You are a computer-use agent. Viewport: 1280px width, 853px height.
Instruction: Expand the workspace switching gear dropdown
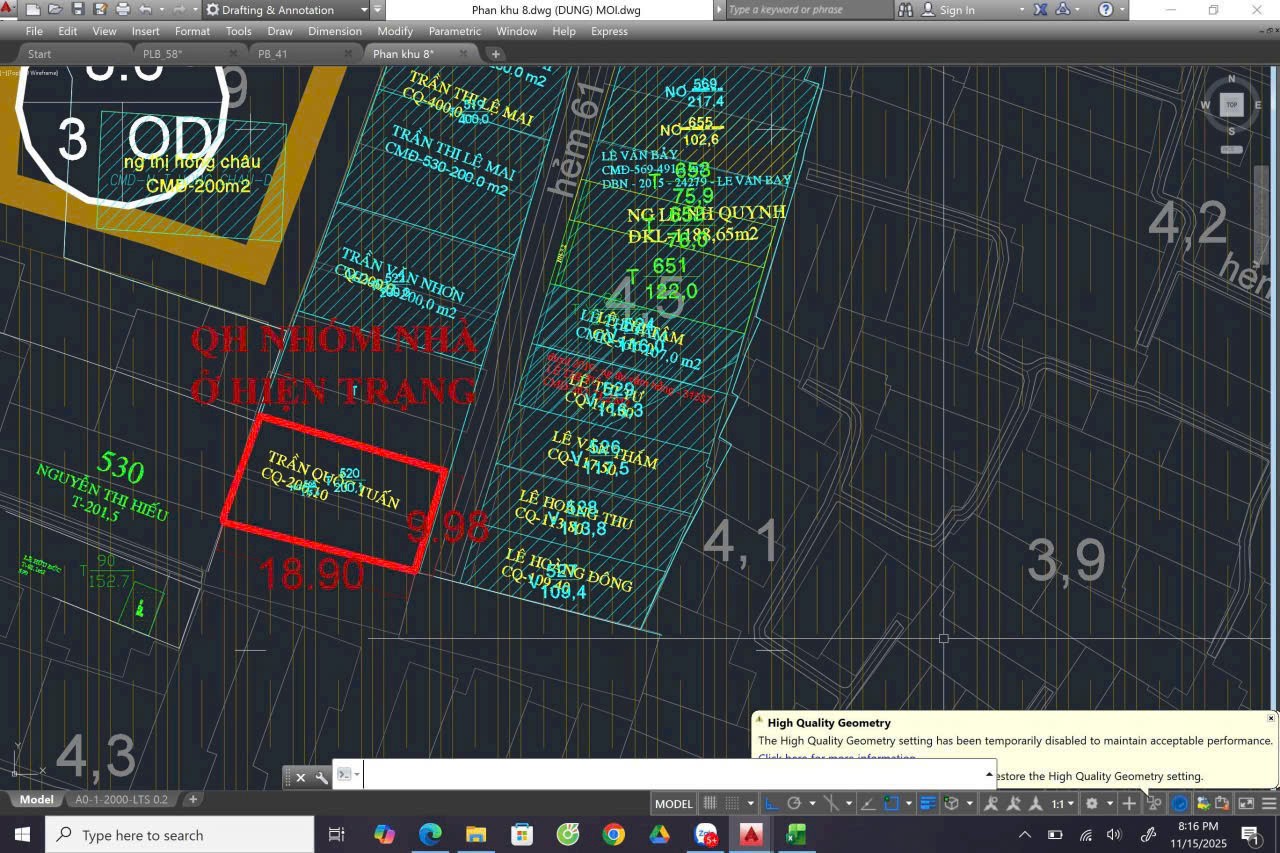1098,804
